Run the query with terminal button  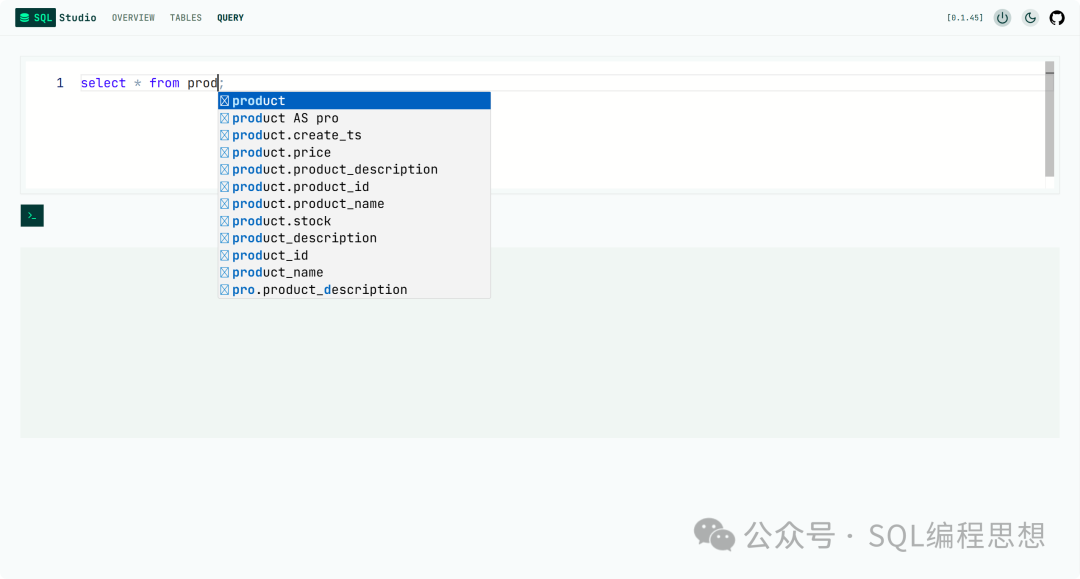pos(32,215)
